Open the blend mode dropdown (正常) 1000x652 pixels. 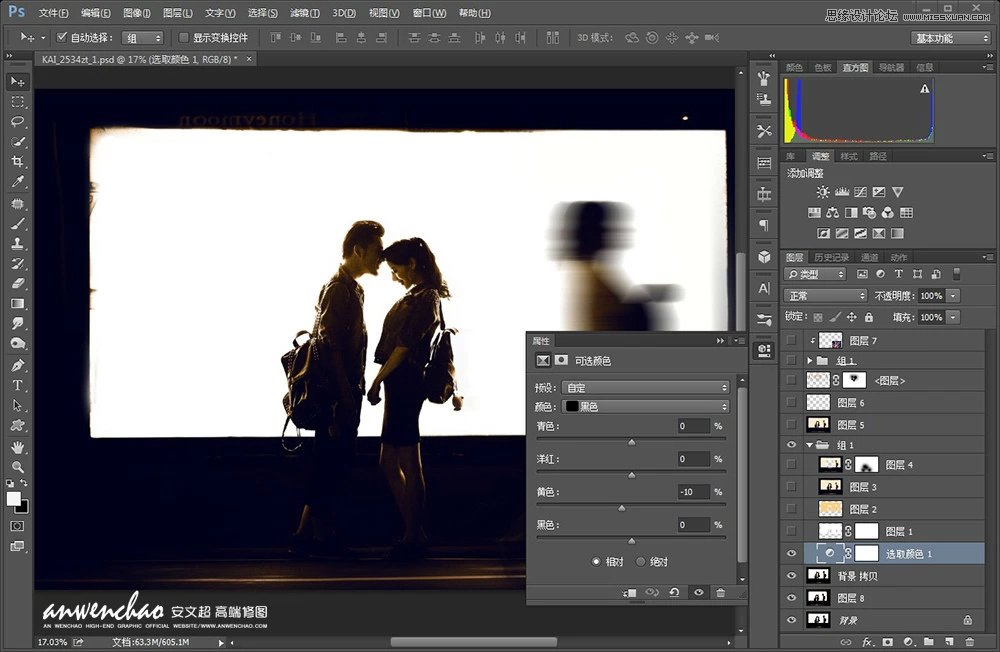click(x=825, y=296)
